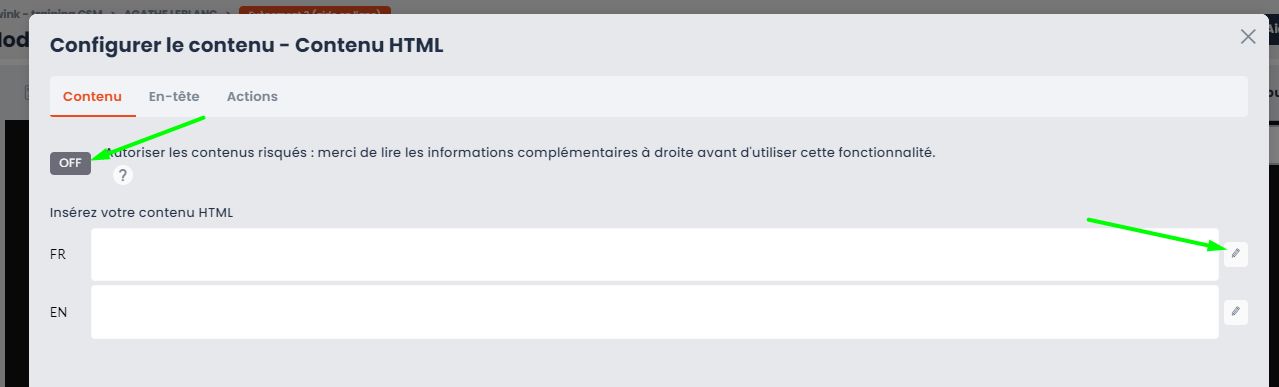The image size is (1279, 387).
Task: Select the red event badge in breadcrumb
Action: pyautogui.click(x=315, y=9)
